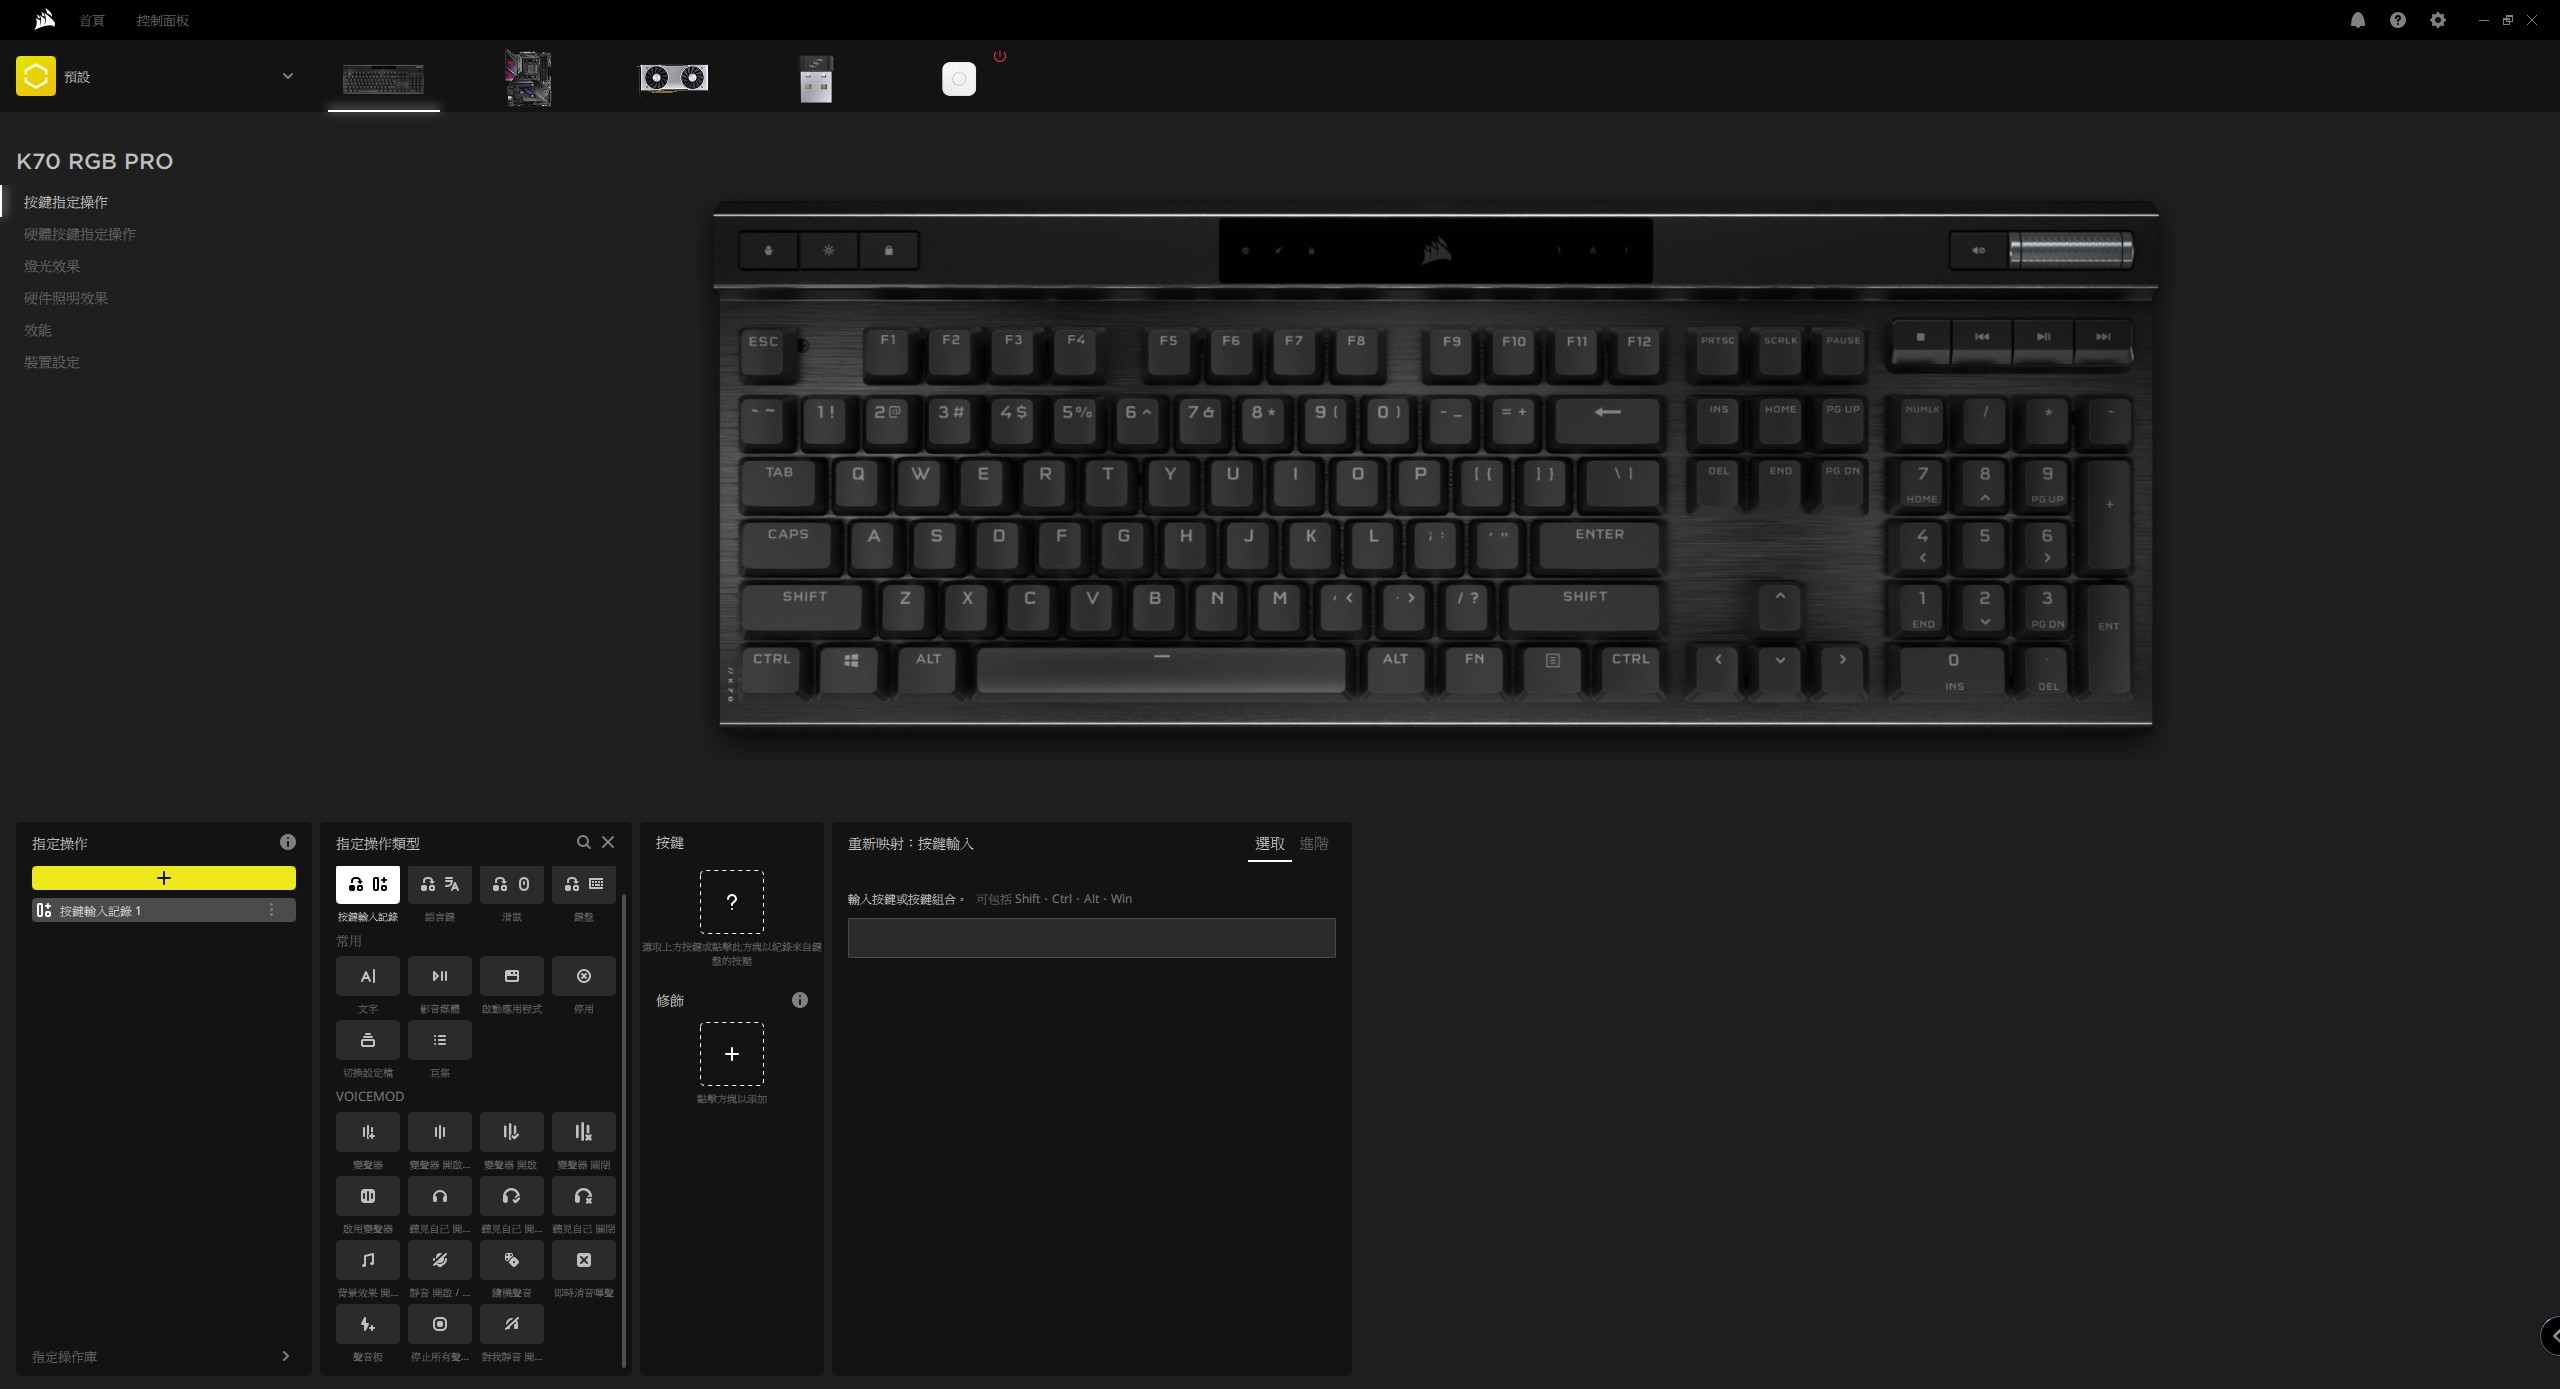
Task: Choose the 巨集 macro action
Action: [x=439, y=1040]
